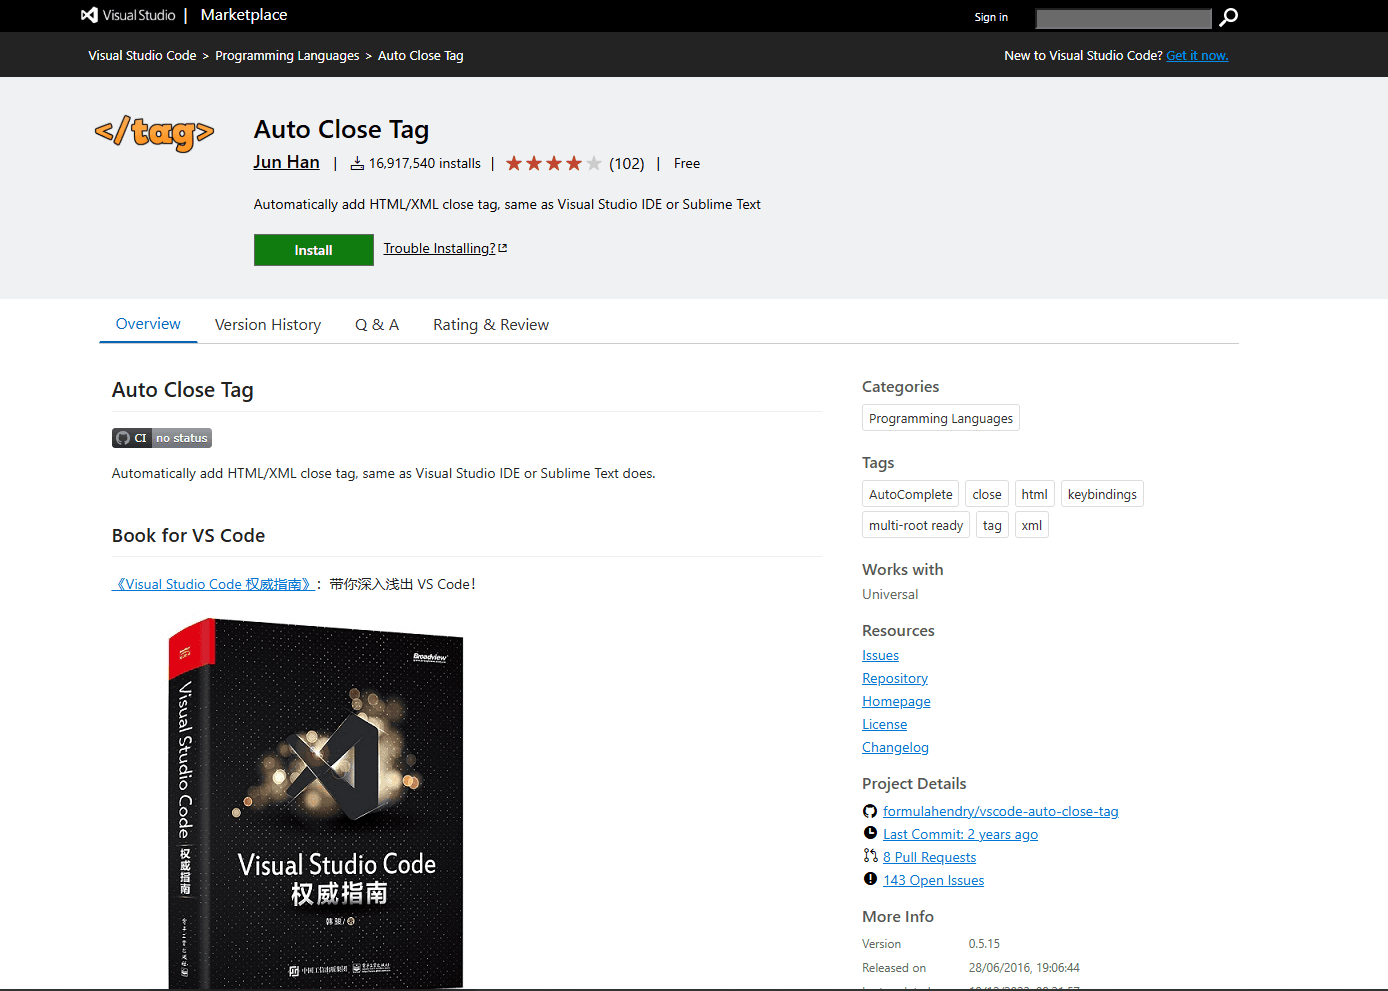Click the Visual Studio logo icon
Screen dimensions: 1388x991
pyautogui.click(x=89, y=15)
